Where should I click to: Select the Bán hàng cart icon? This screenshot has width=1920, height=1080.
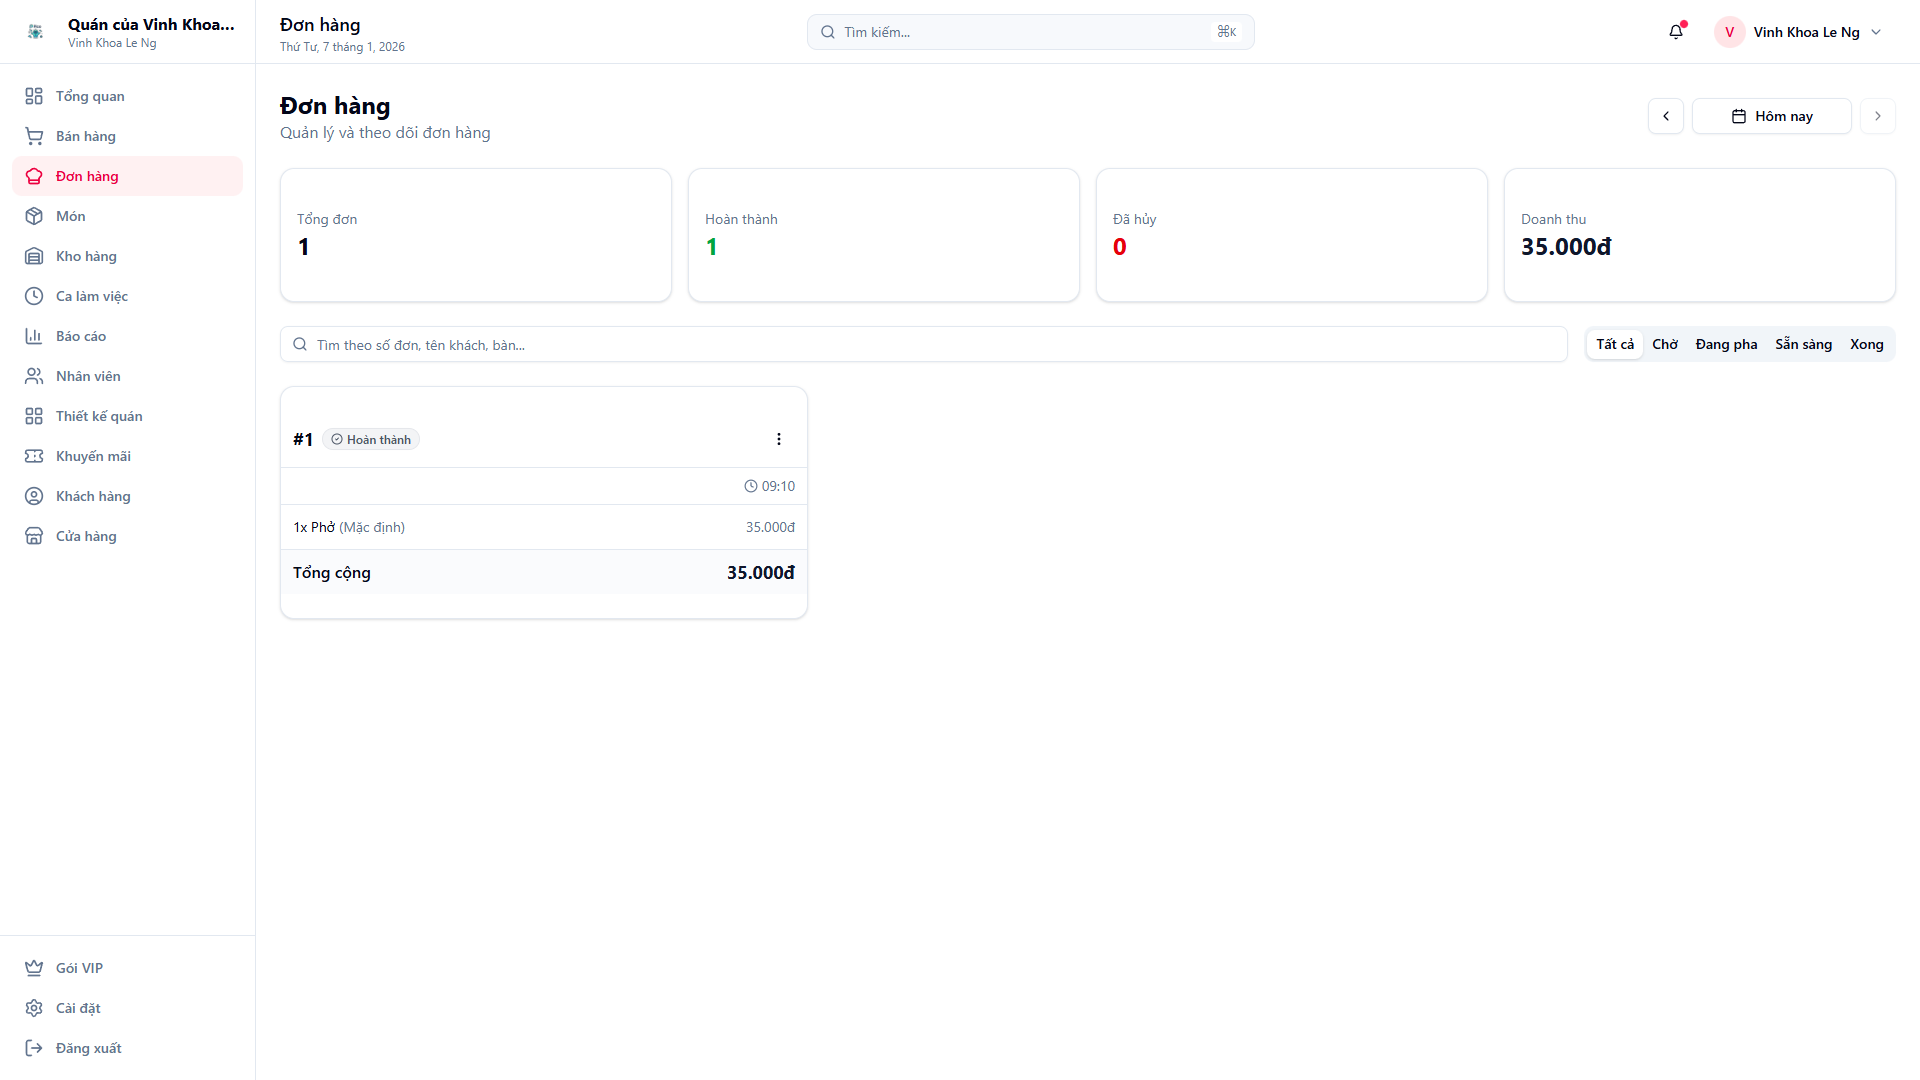35,136
